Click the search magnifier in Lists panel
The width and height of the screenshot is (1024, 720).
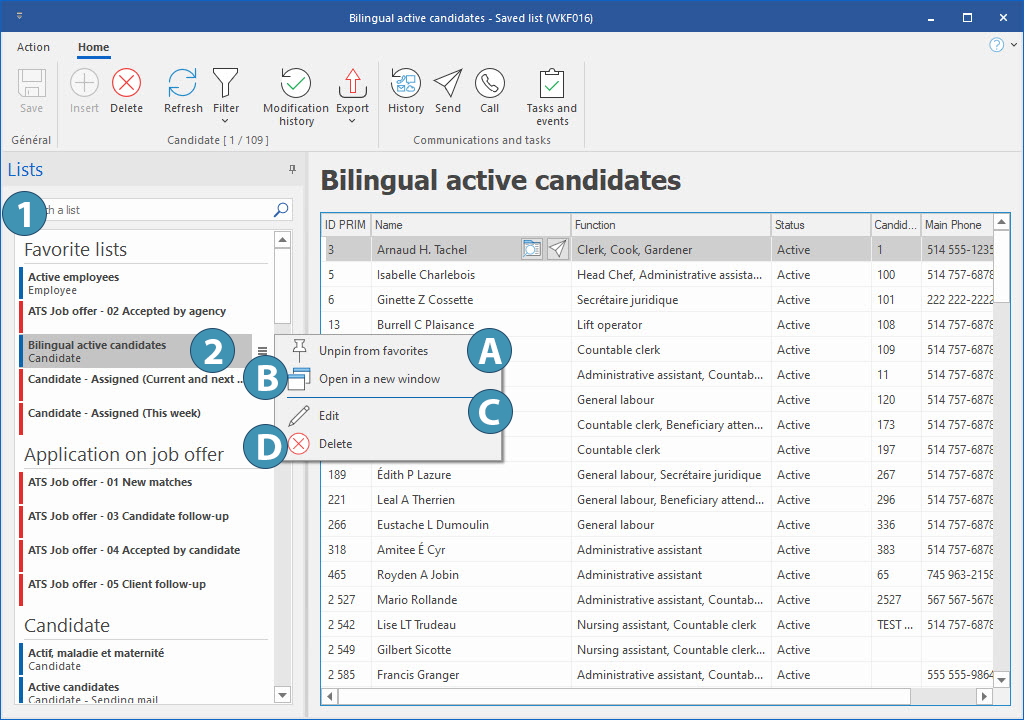[x=281, y=210]
